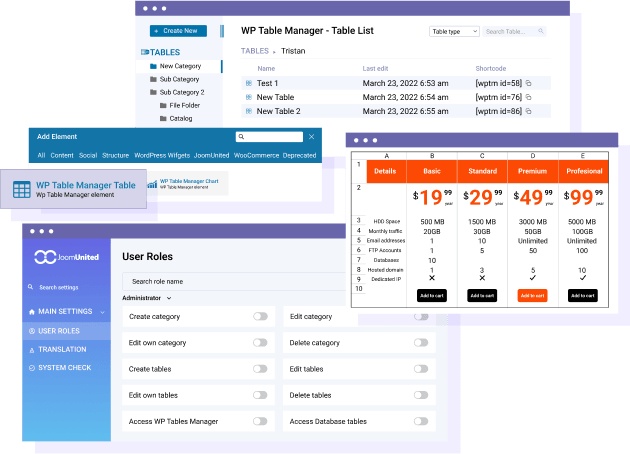630x454 pixels.
Task: Select the Deprecated tab in Add Element
Action: pyautogui.click(x=299, y=155)
